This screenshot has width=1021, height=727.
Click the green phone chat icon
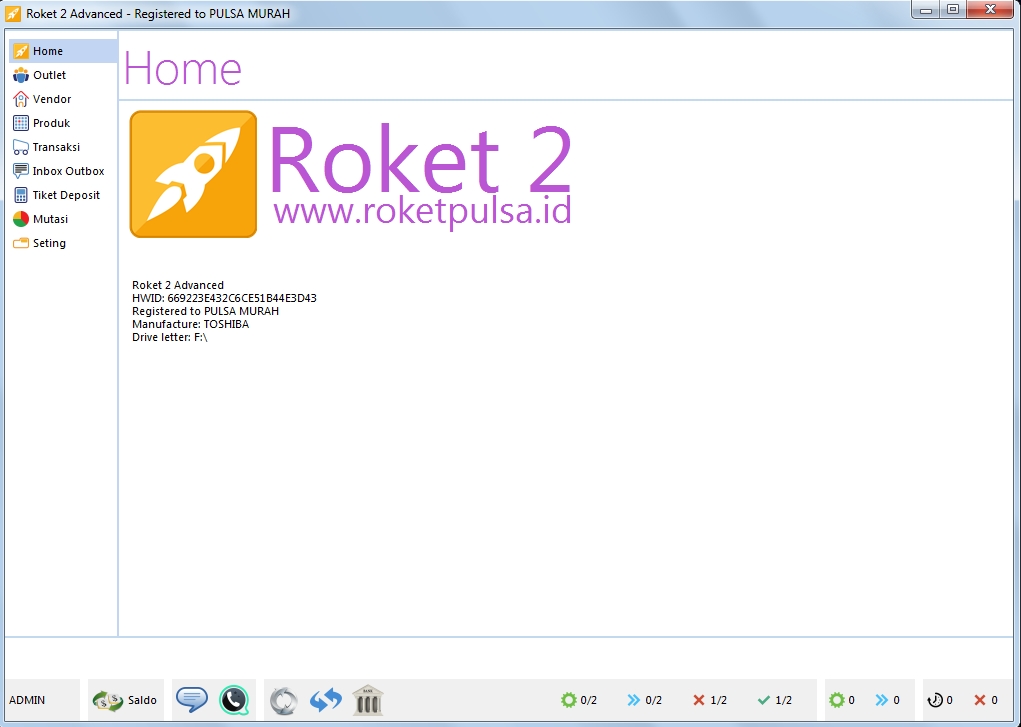click(234, 700)
